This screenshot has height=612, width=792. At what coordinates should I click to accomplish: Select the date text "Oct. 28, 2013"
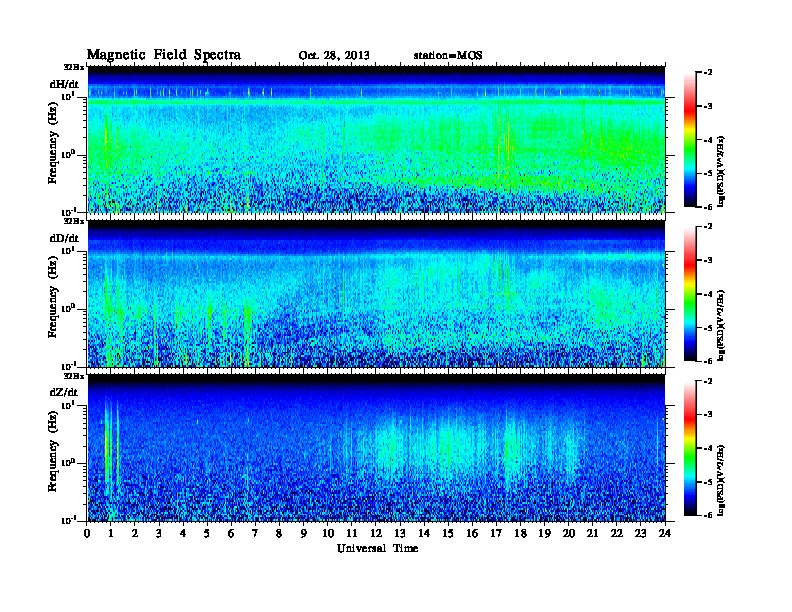click(x=334, y=56)
